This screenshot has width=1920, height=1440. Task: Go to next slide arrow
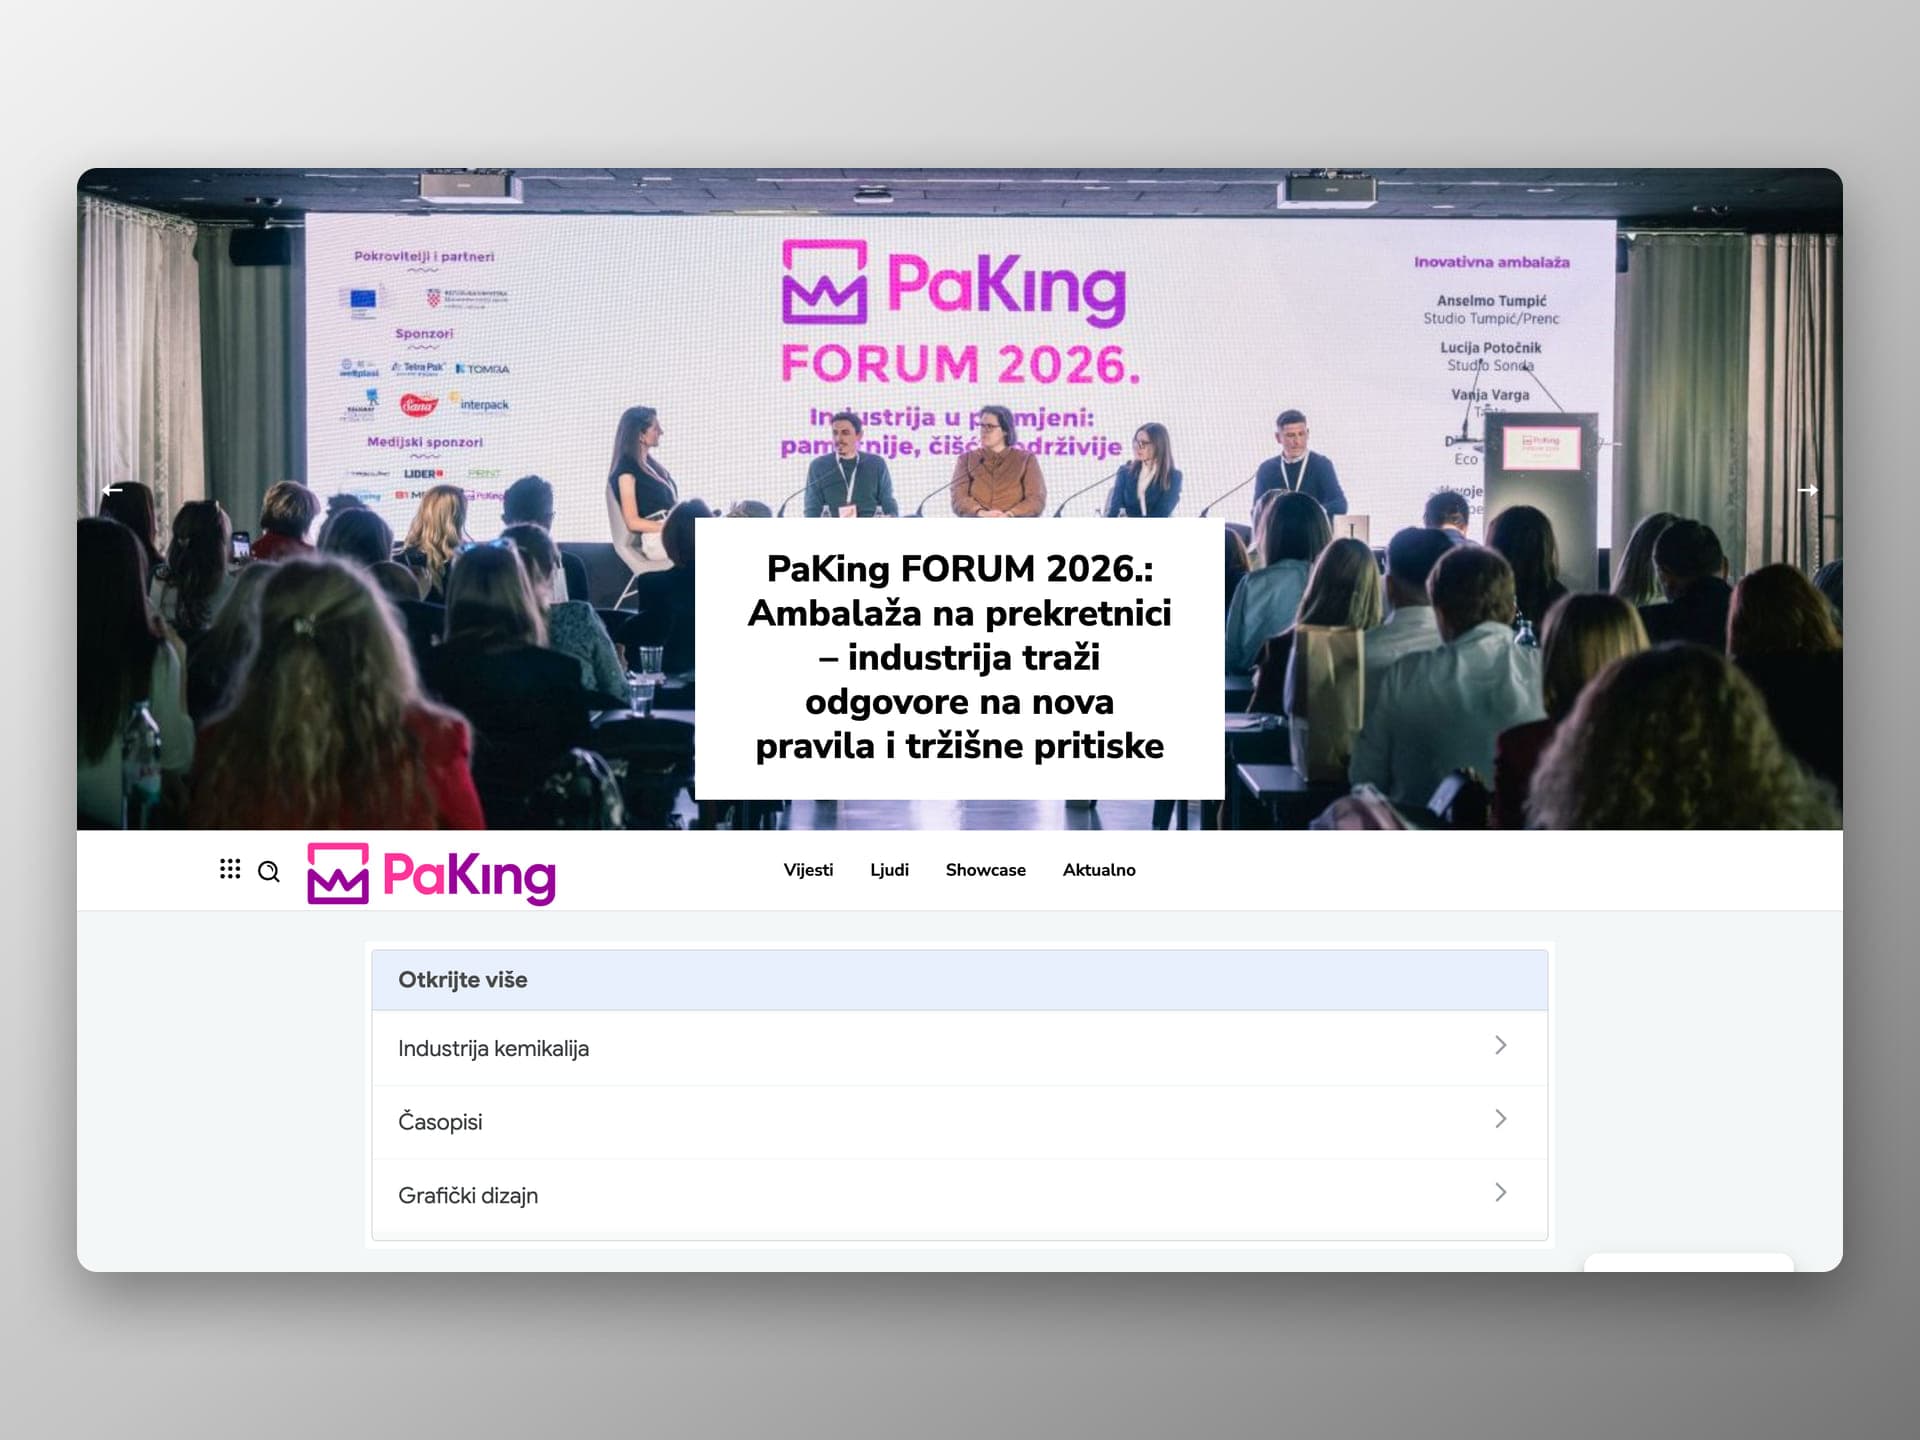[x=1808, y=490]
